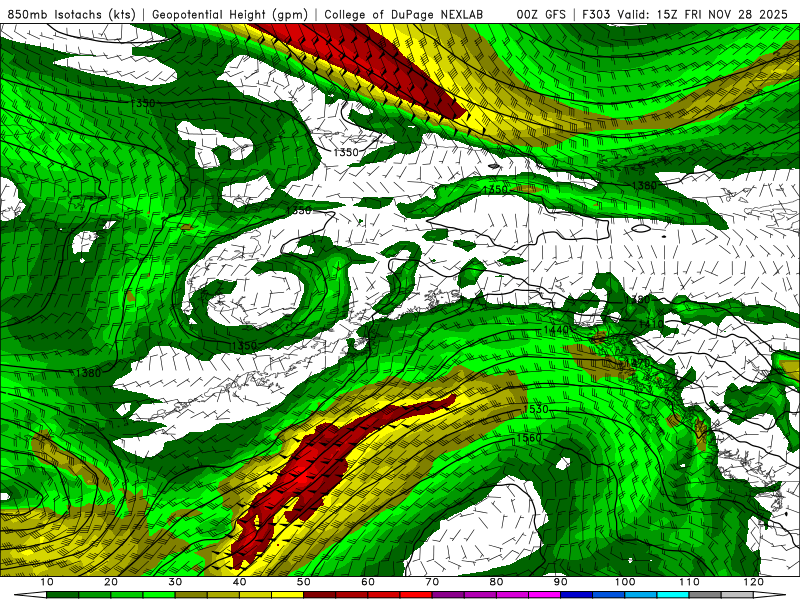Screen dimensions: 800x600
Task: Click the 1530 height contour label
Action: pos(536,409)
